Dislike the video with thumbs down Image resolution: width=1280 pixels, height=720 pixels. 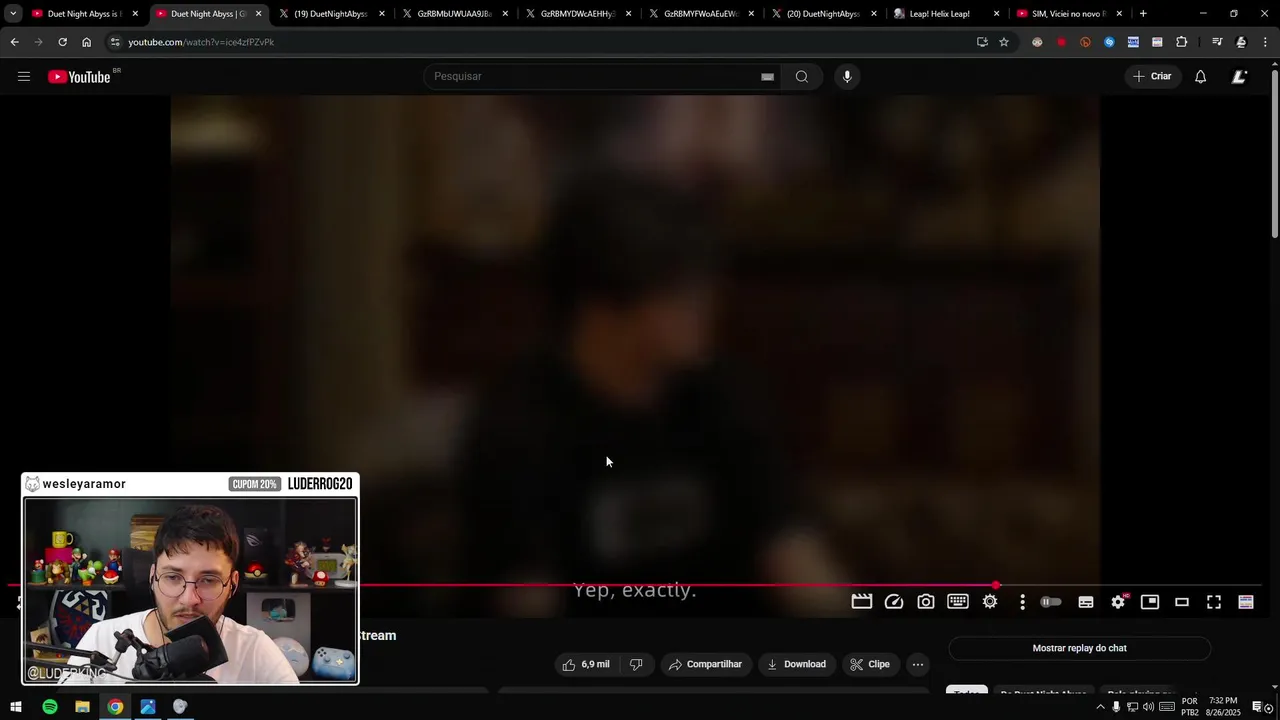(x=635, y=664)
